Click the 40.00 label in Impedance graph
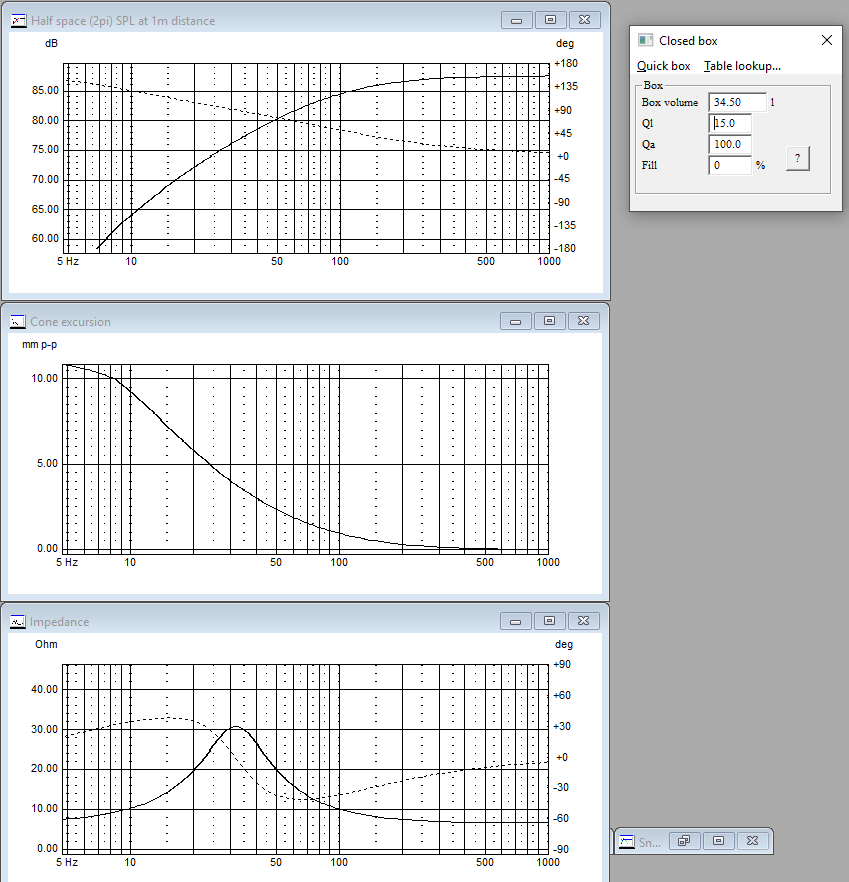849x882 pixels. [44, 689]
